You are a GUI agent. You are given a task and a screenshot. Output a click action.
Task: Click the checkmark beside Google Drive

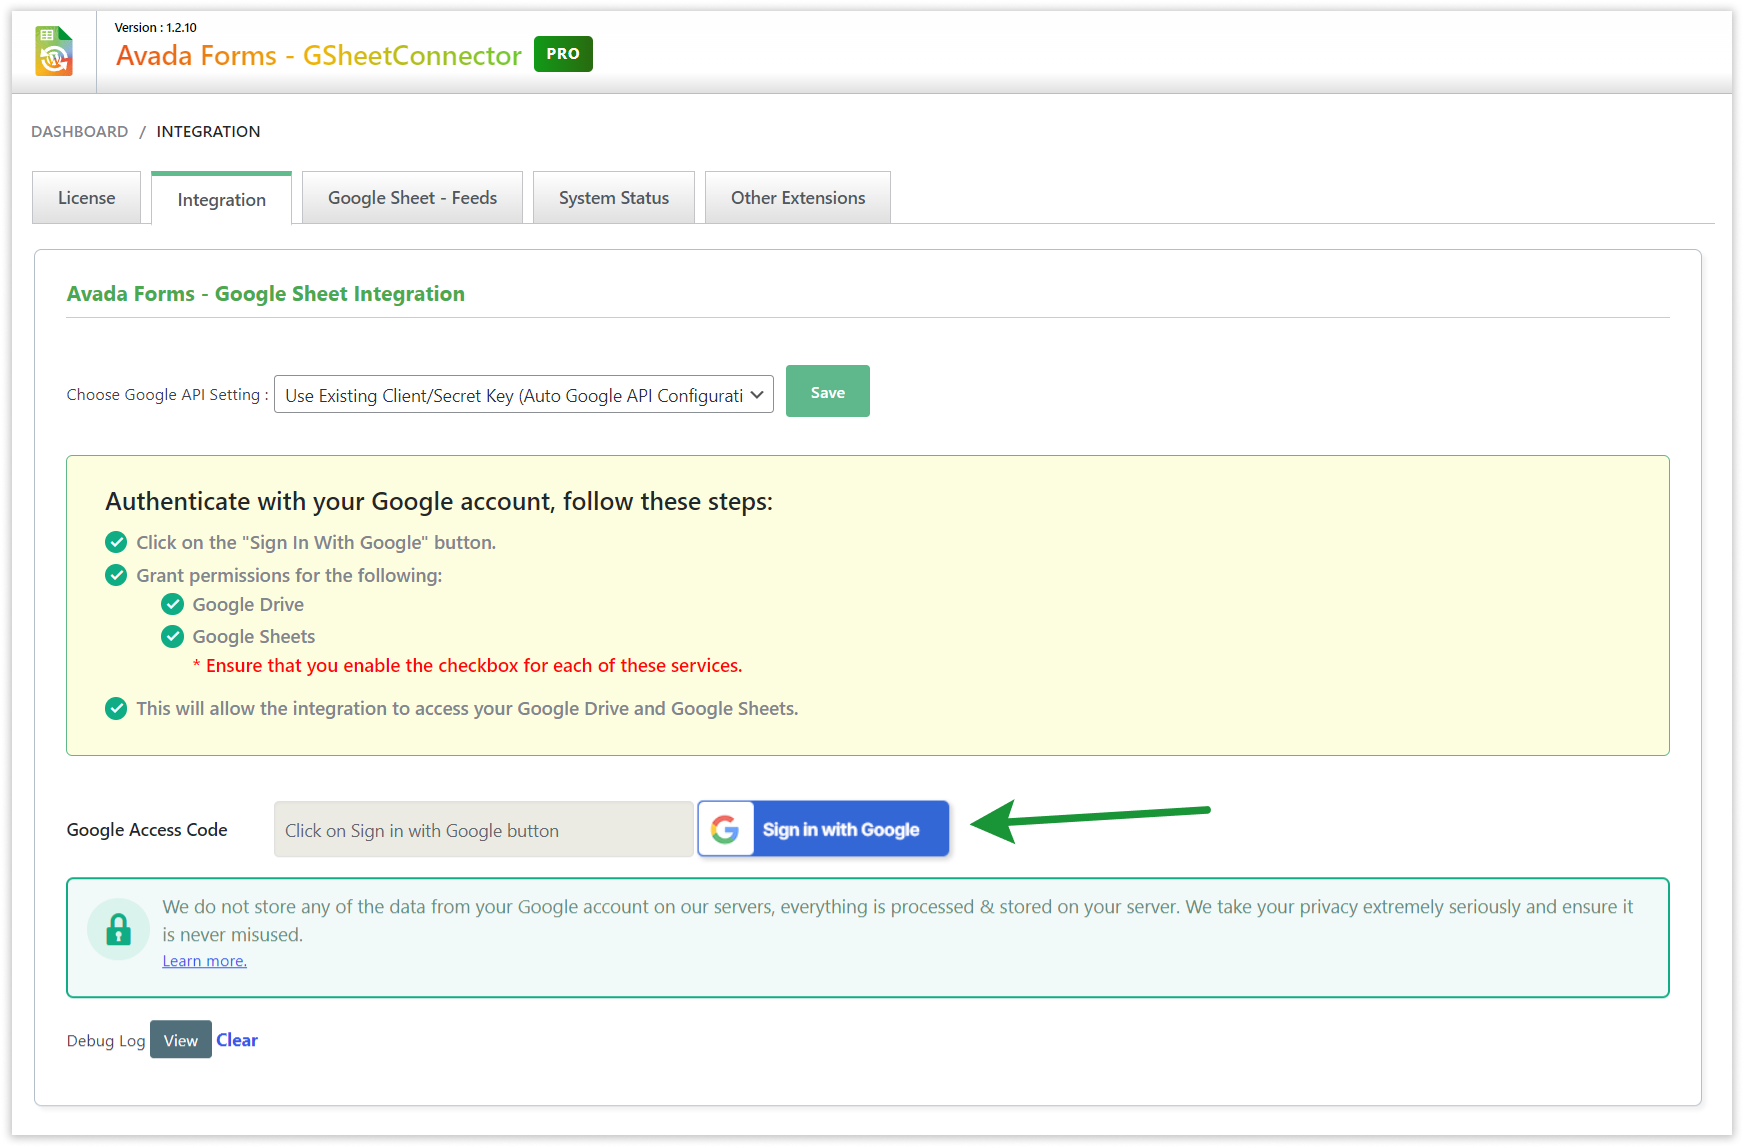(x=172, y=604)
